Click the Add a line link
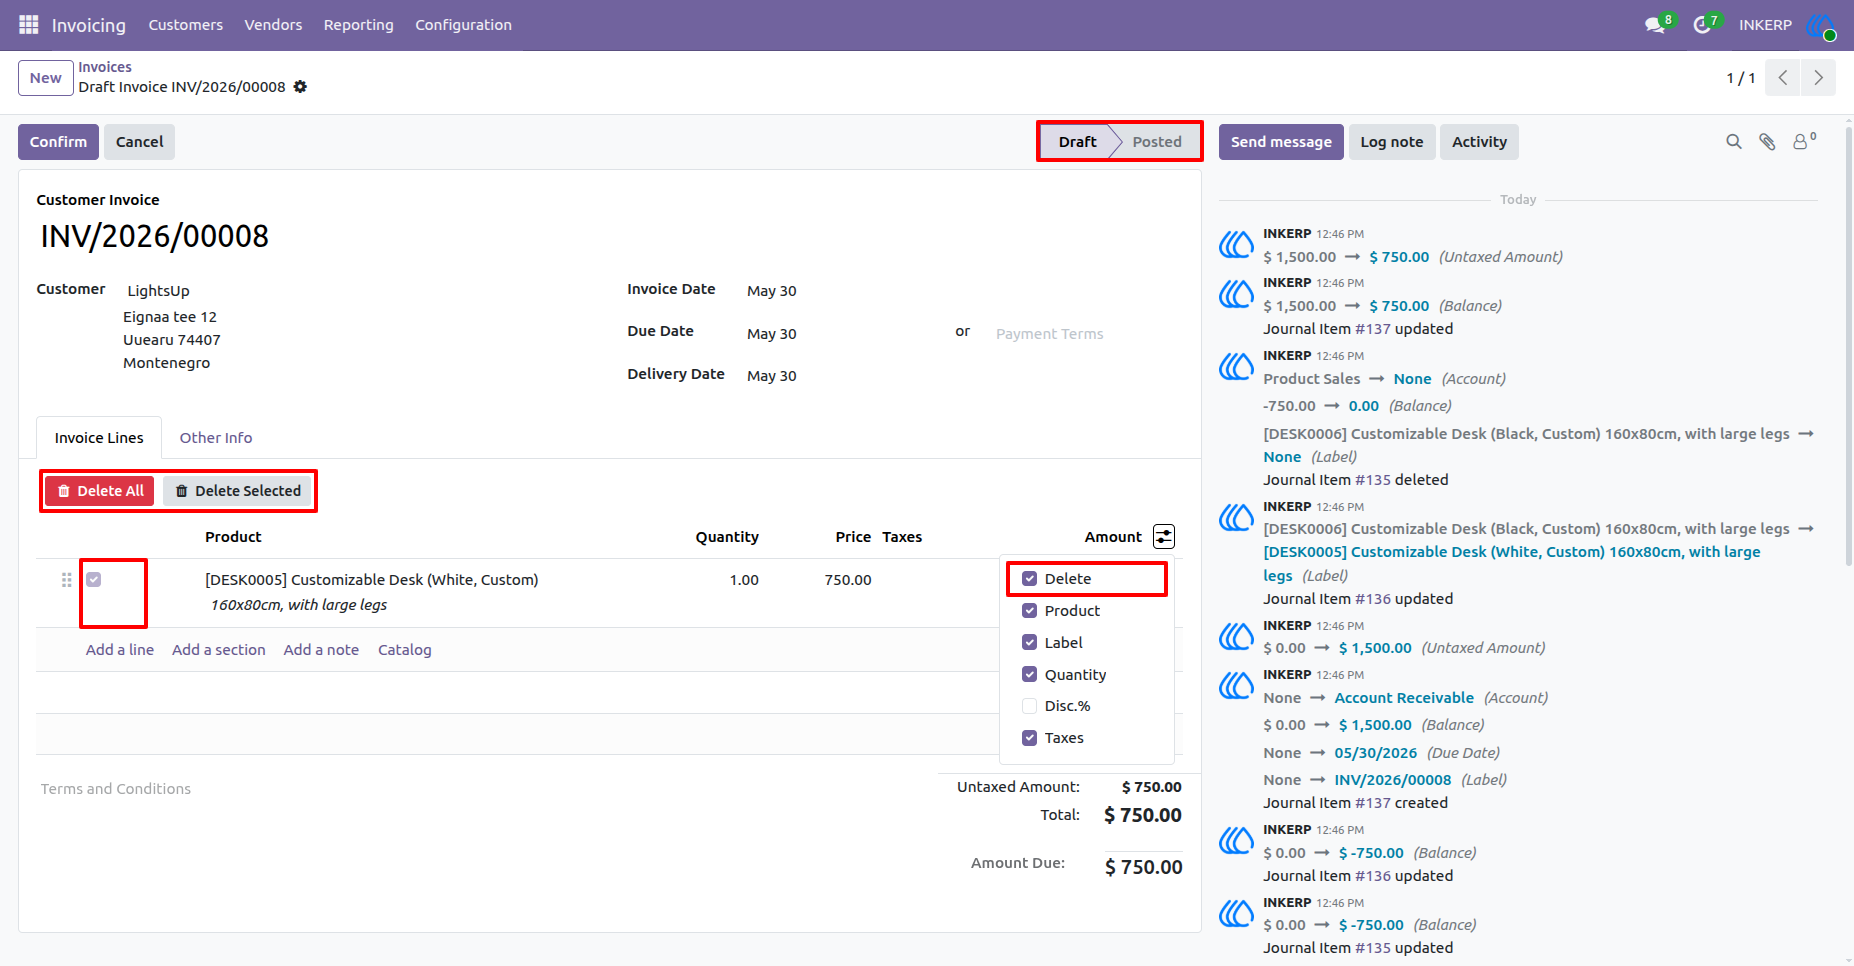 point(120,650)
